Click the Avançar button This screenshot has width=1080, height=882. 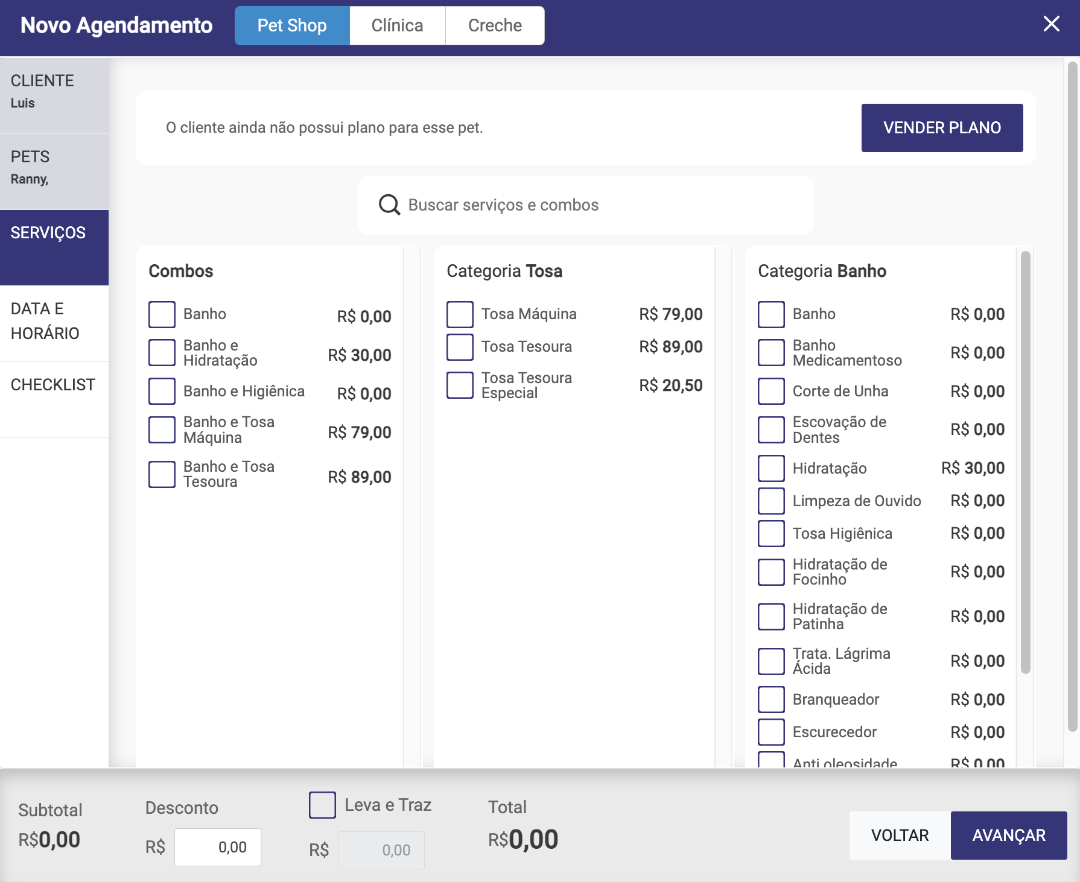pos(1008,835)
